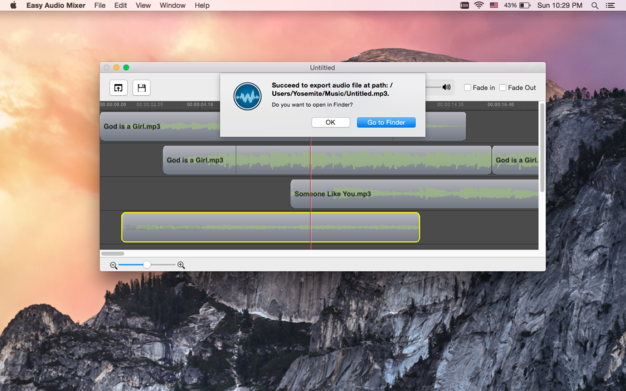
Task: Click the Go to Finder button
Action: click(386, 123)
